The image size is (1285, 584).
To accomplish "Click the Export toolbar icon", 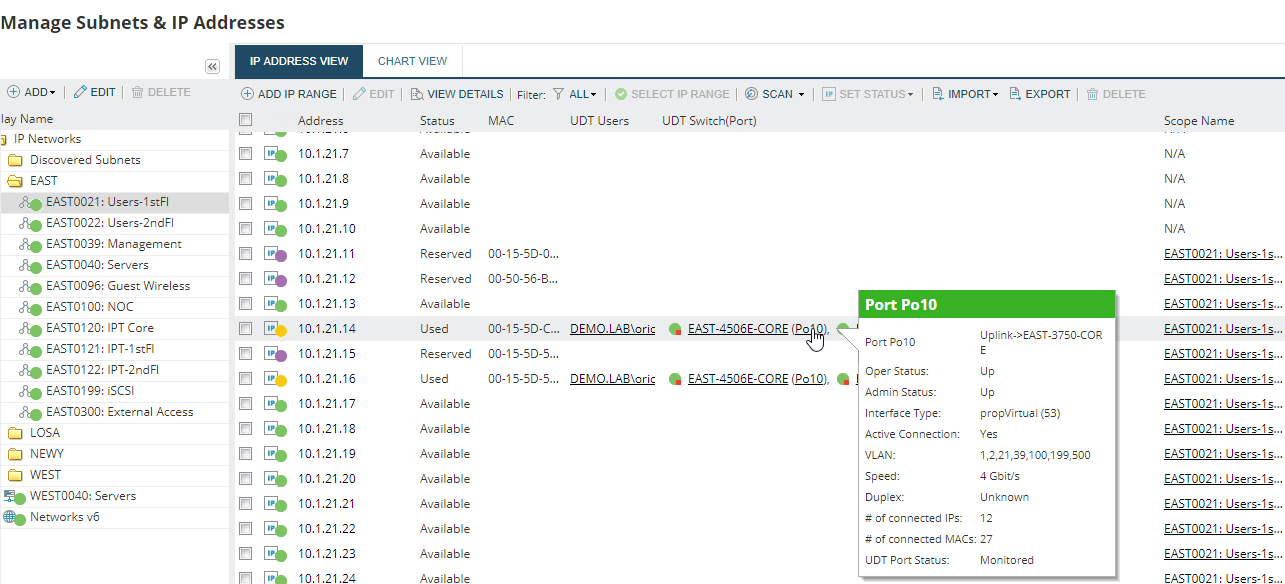I will [1015, 94].
